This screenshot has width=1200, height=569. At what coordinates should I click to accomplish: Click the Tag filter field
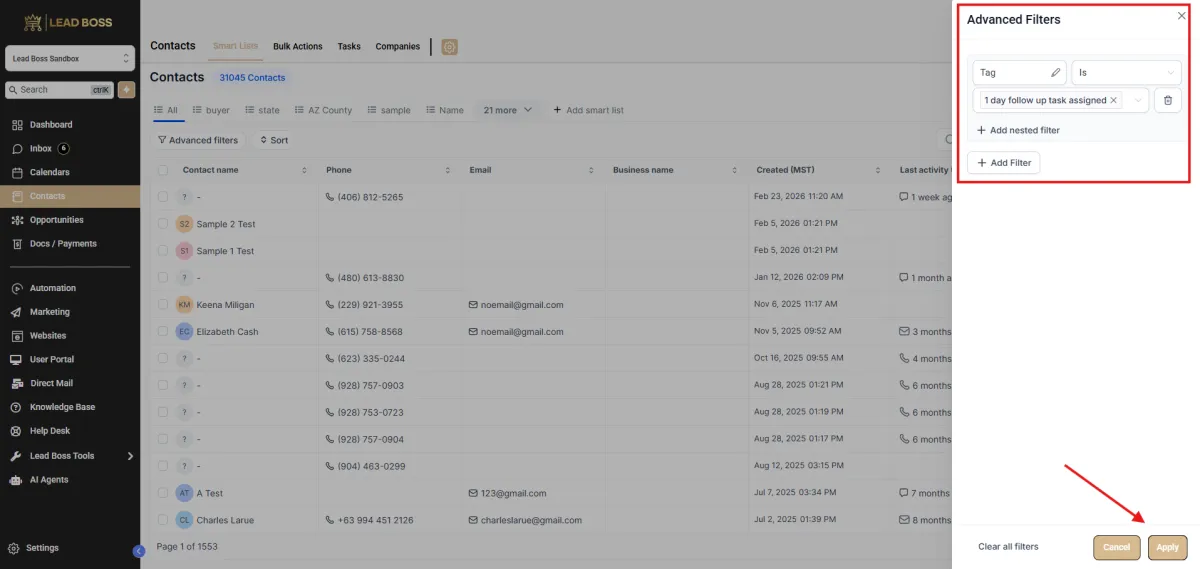pos(1019,73)
